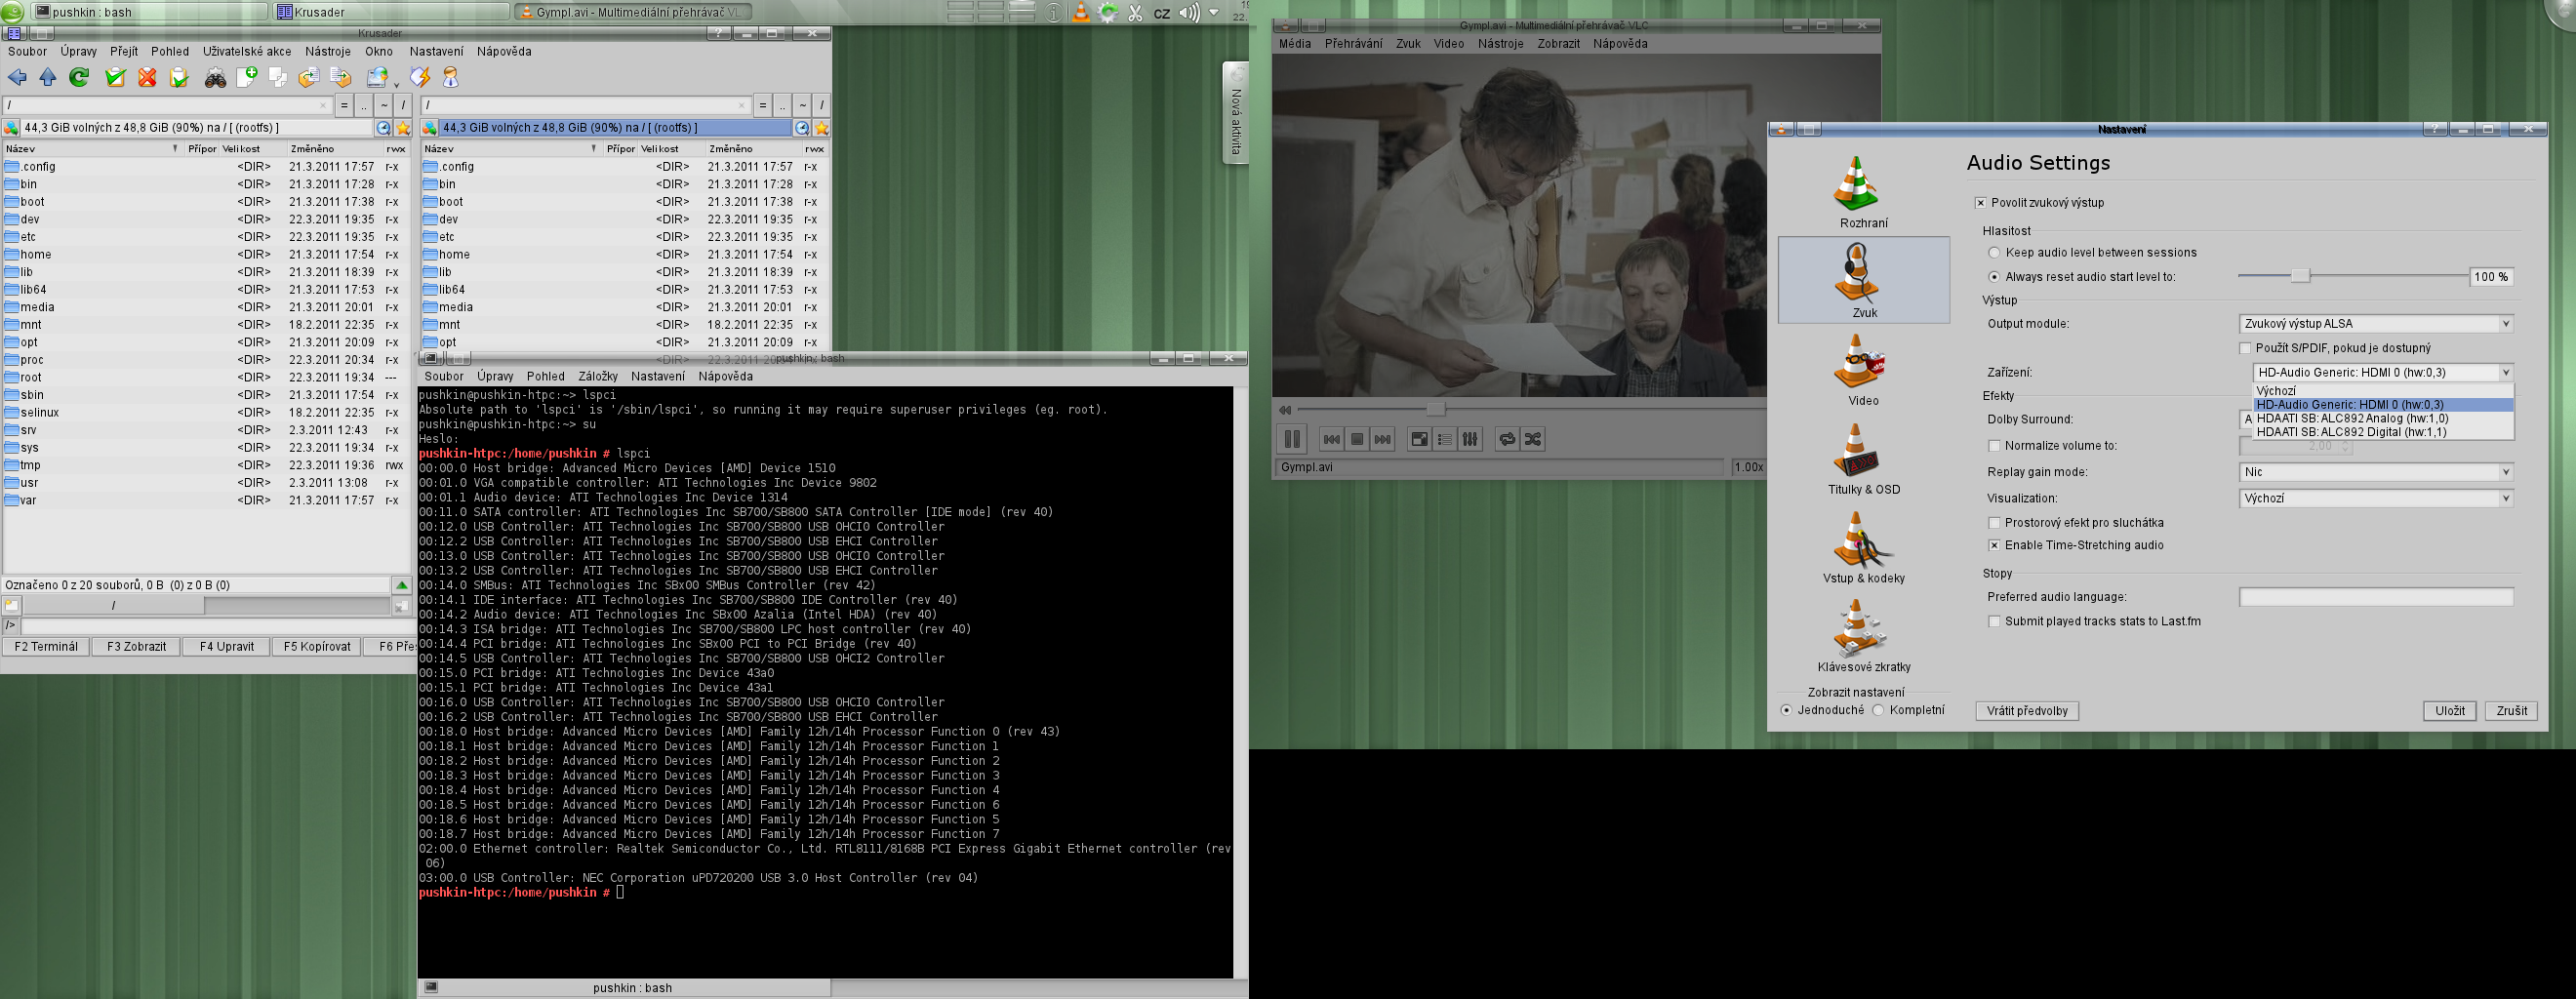Stop playback in VLC player

tap(1357, 439)
